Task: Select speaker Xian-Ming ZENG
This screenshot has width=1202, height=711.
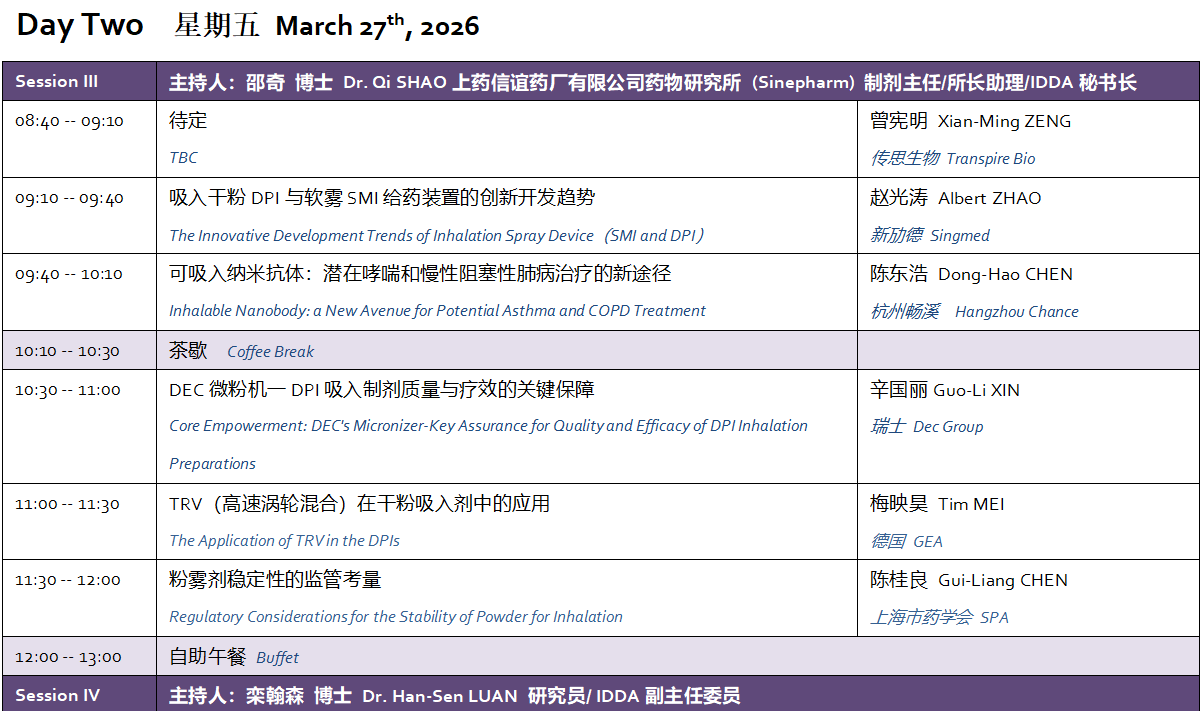Action: [x=1003, y=121]
